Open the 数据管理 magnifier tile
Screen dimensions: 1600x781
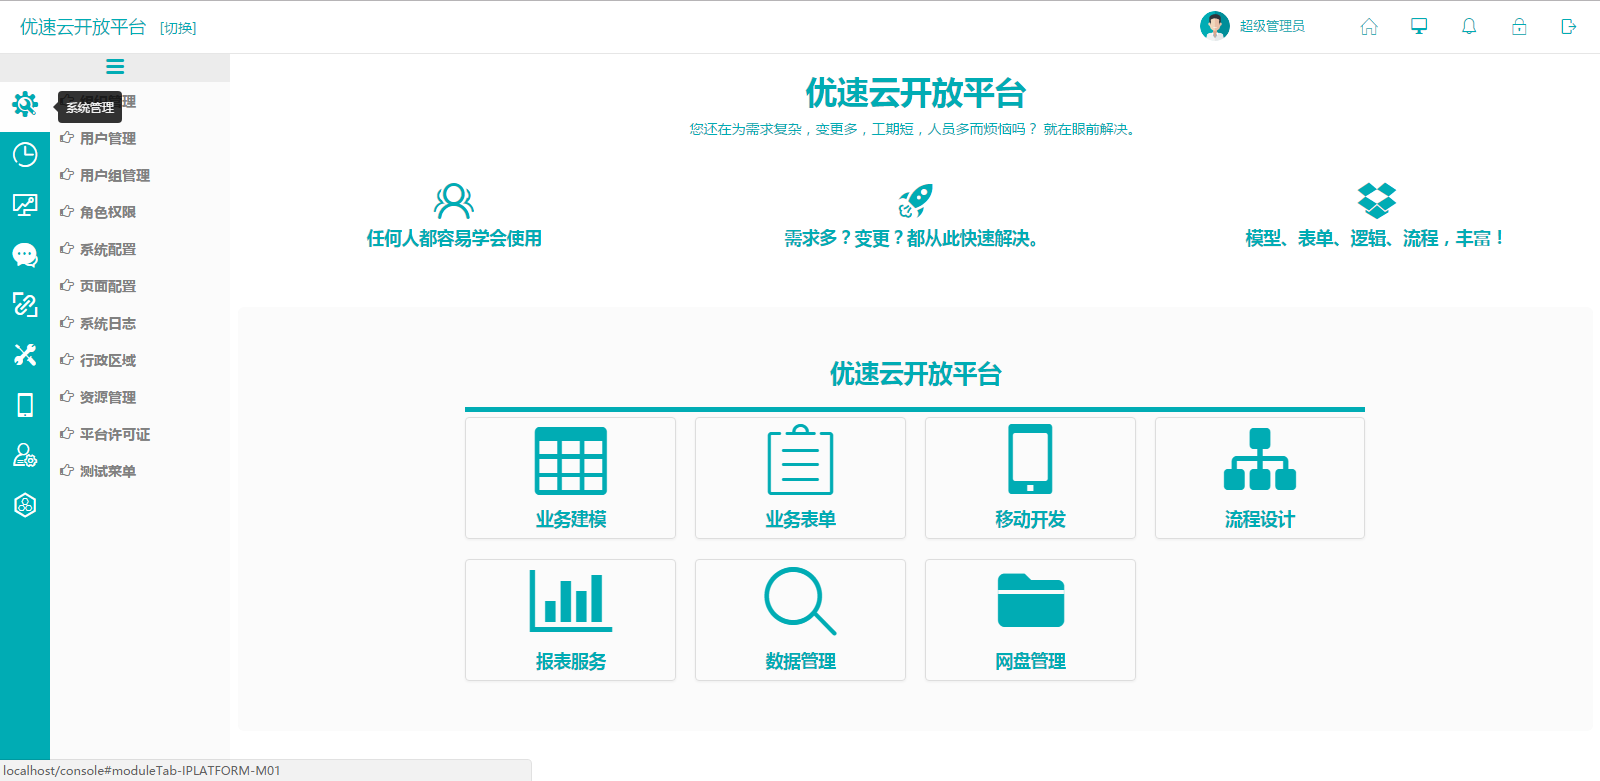(x=800, y=620)
